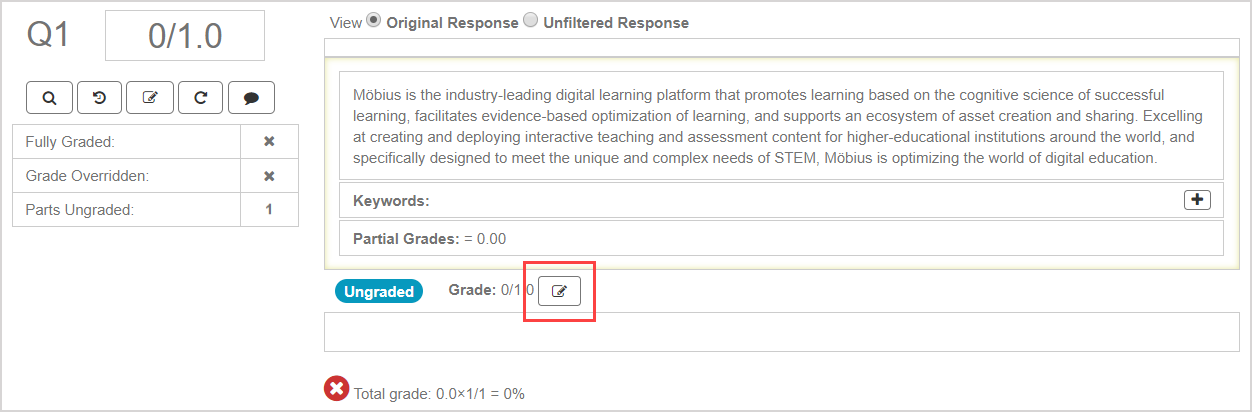The height and width of the screenshot is (412, 1252).
Task: Click the Ungraded status badge
Action: [x=379, y=291]
